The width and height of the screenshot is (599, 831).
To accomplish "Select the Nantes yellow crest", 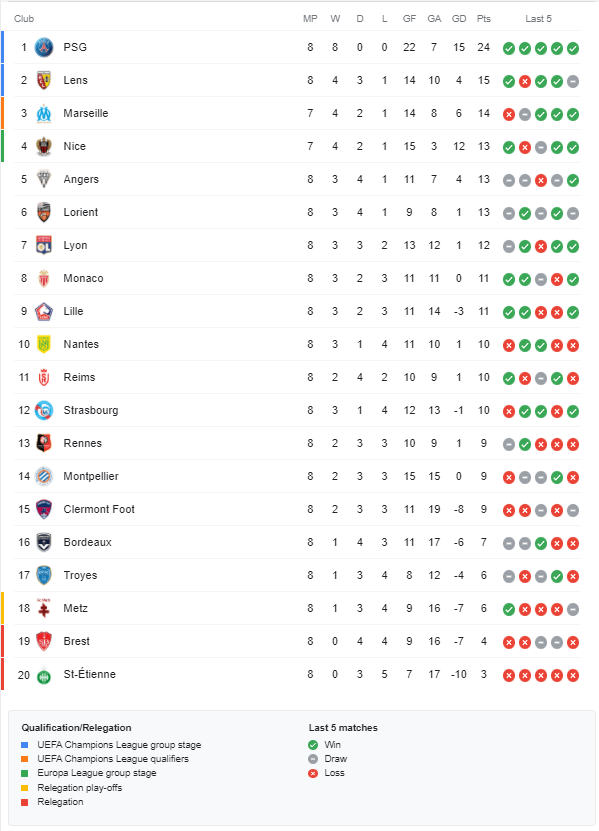I will pyautogui.click(x=44, y=344).
